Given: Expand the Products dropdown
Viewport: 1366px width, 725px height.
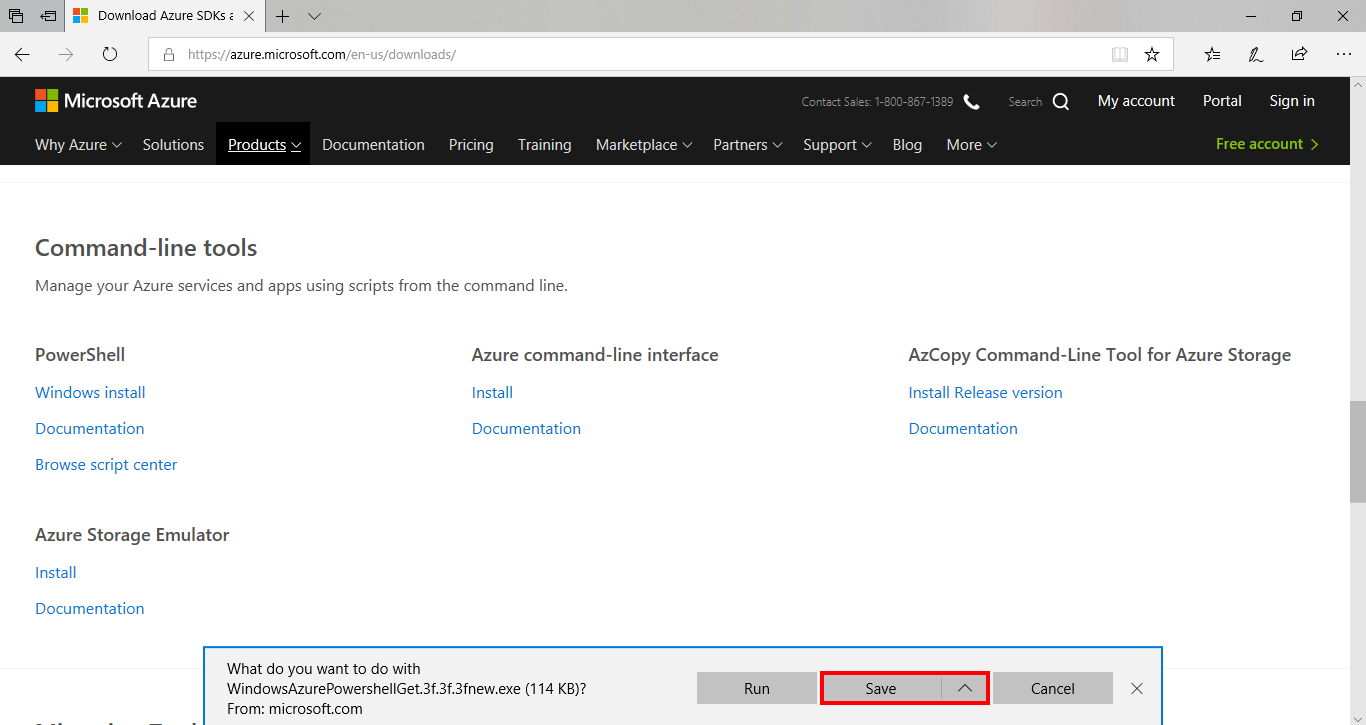Looking at the screenshot, I should (x=264, y=145).
